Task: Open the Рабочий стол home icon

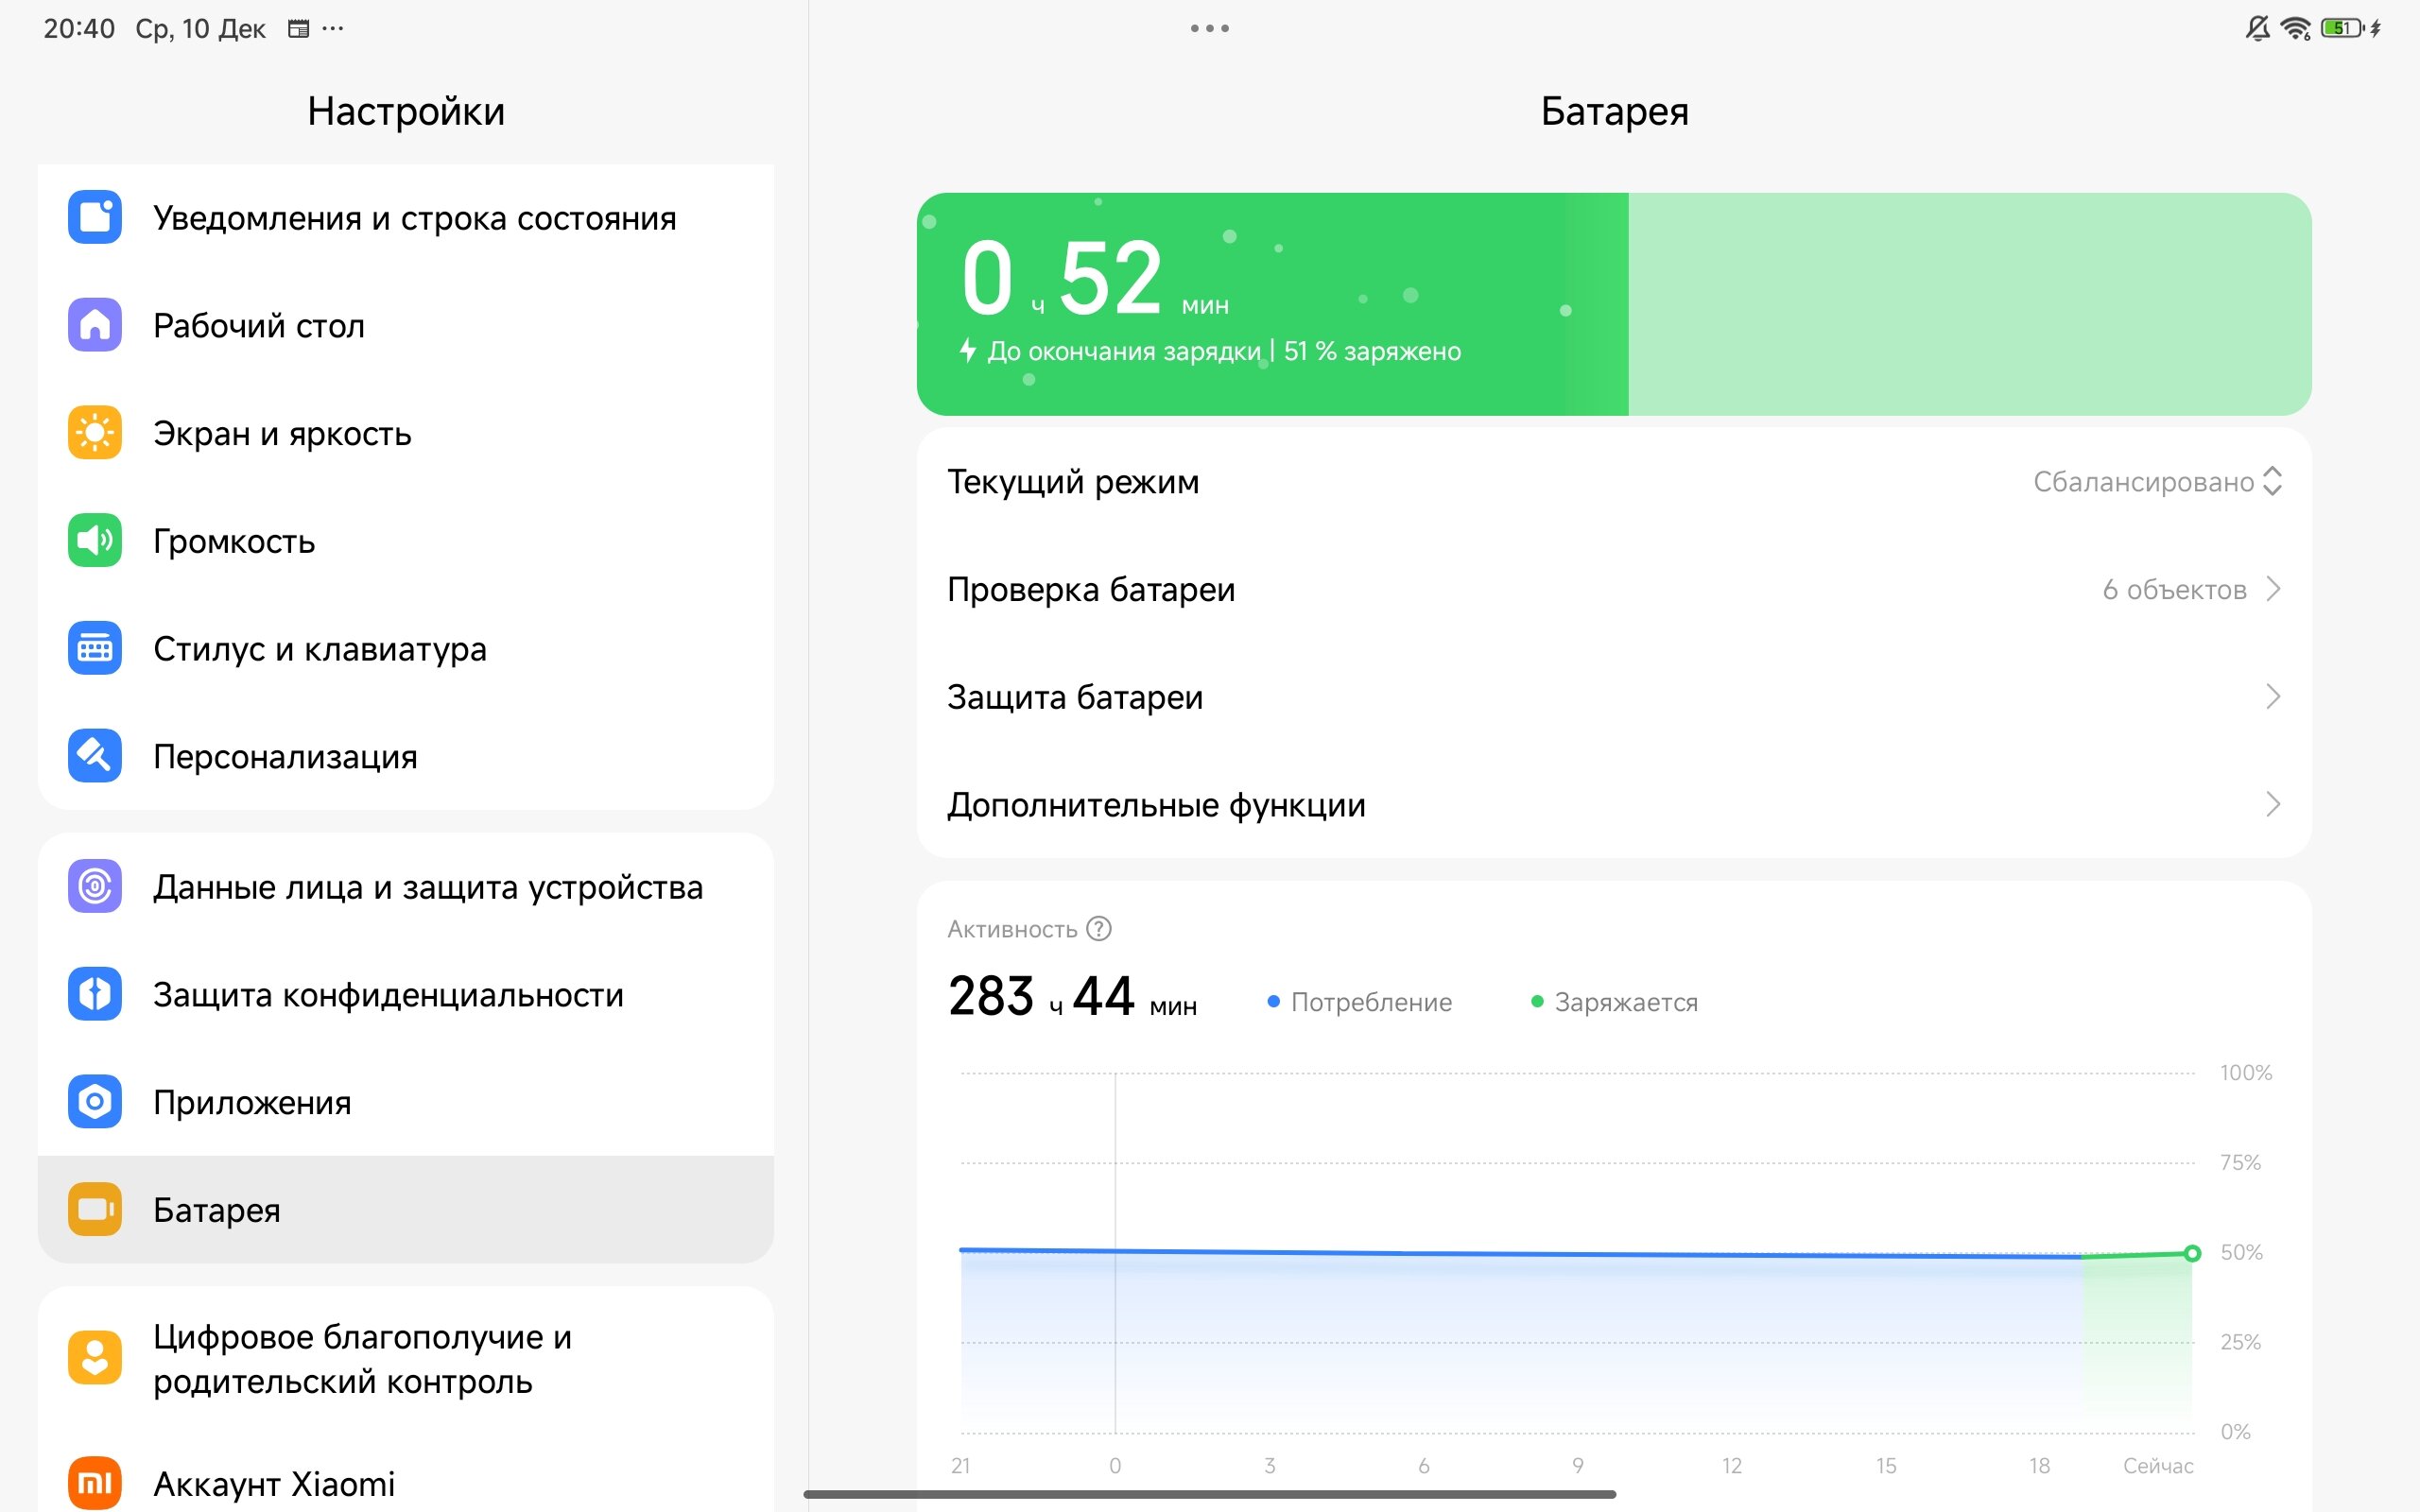Action: coord(95,325)
